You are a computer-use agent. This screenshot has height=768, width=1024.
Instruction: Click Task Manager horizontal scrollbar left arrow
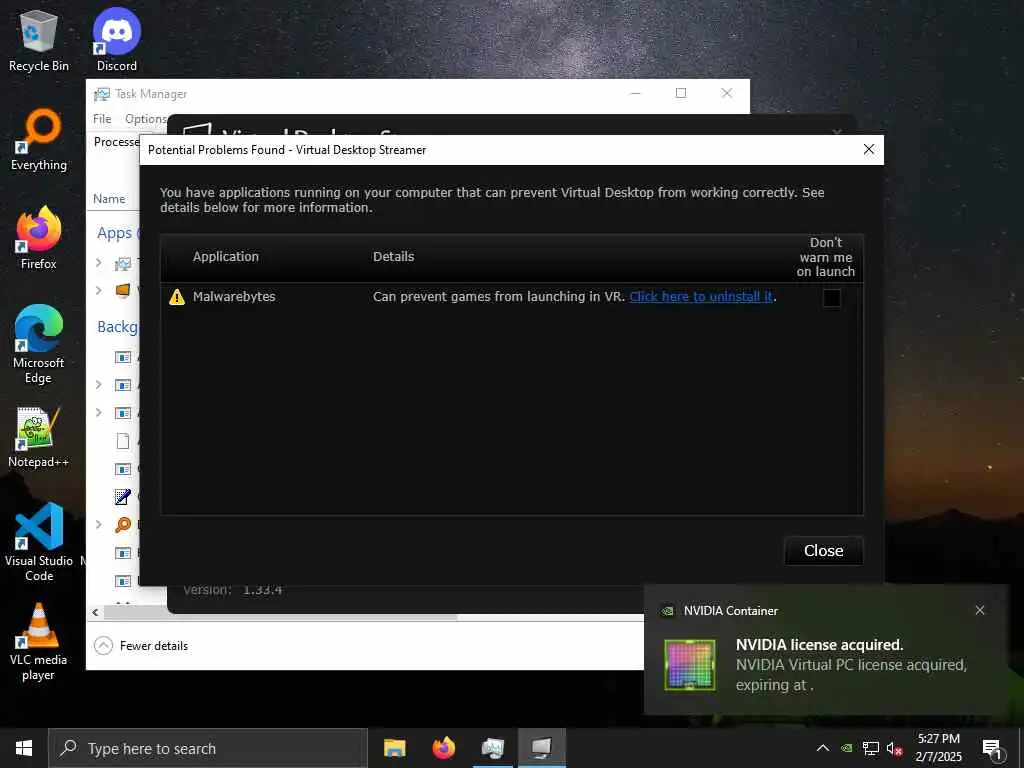coord(96,613)
